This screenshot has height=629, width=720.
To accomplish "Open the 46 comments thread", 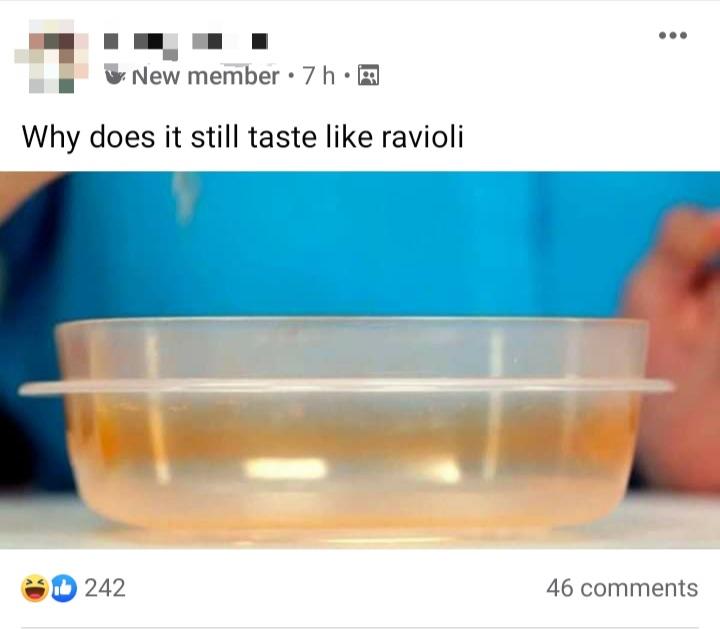I will [622, 588].
